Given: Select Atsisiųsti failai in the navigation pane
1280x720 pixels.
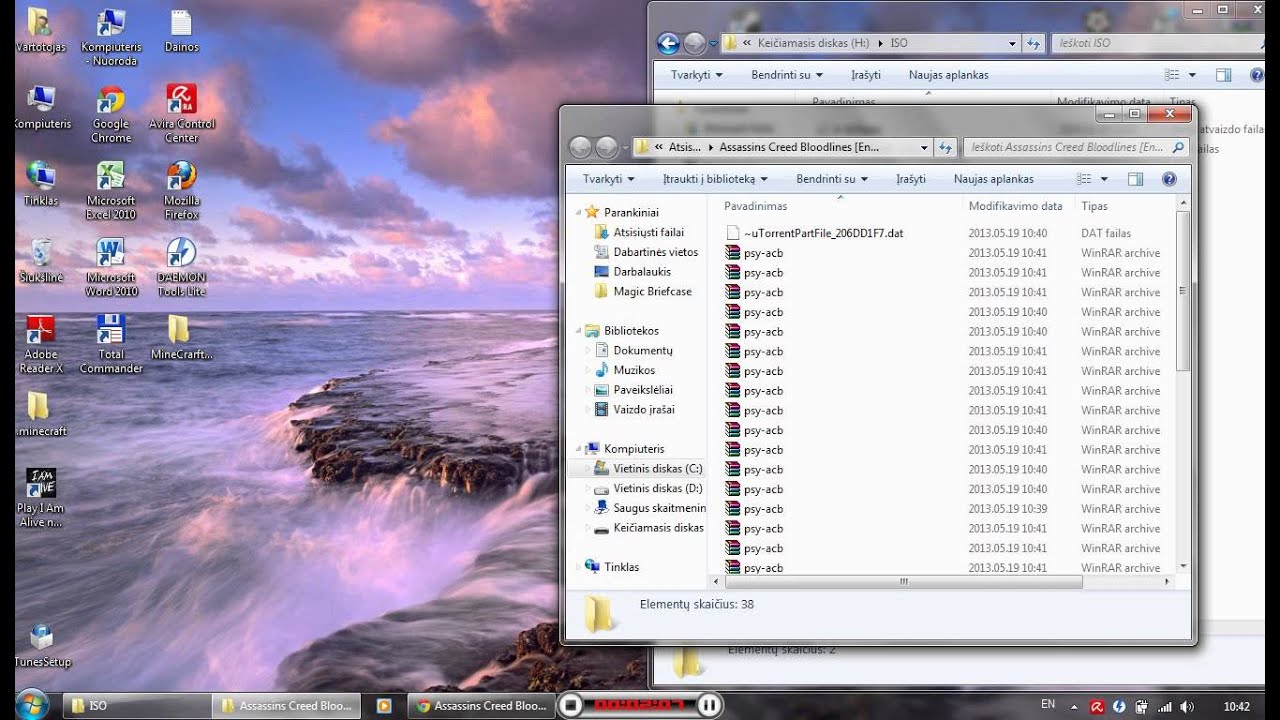Looking at the screenshot, I should pyautogui.click(x=648, y=232).
